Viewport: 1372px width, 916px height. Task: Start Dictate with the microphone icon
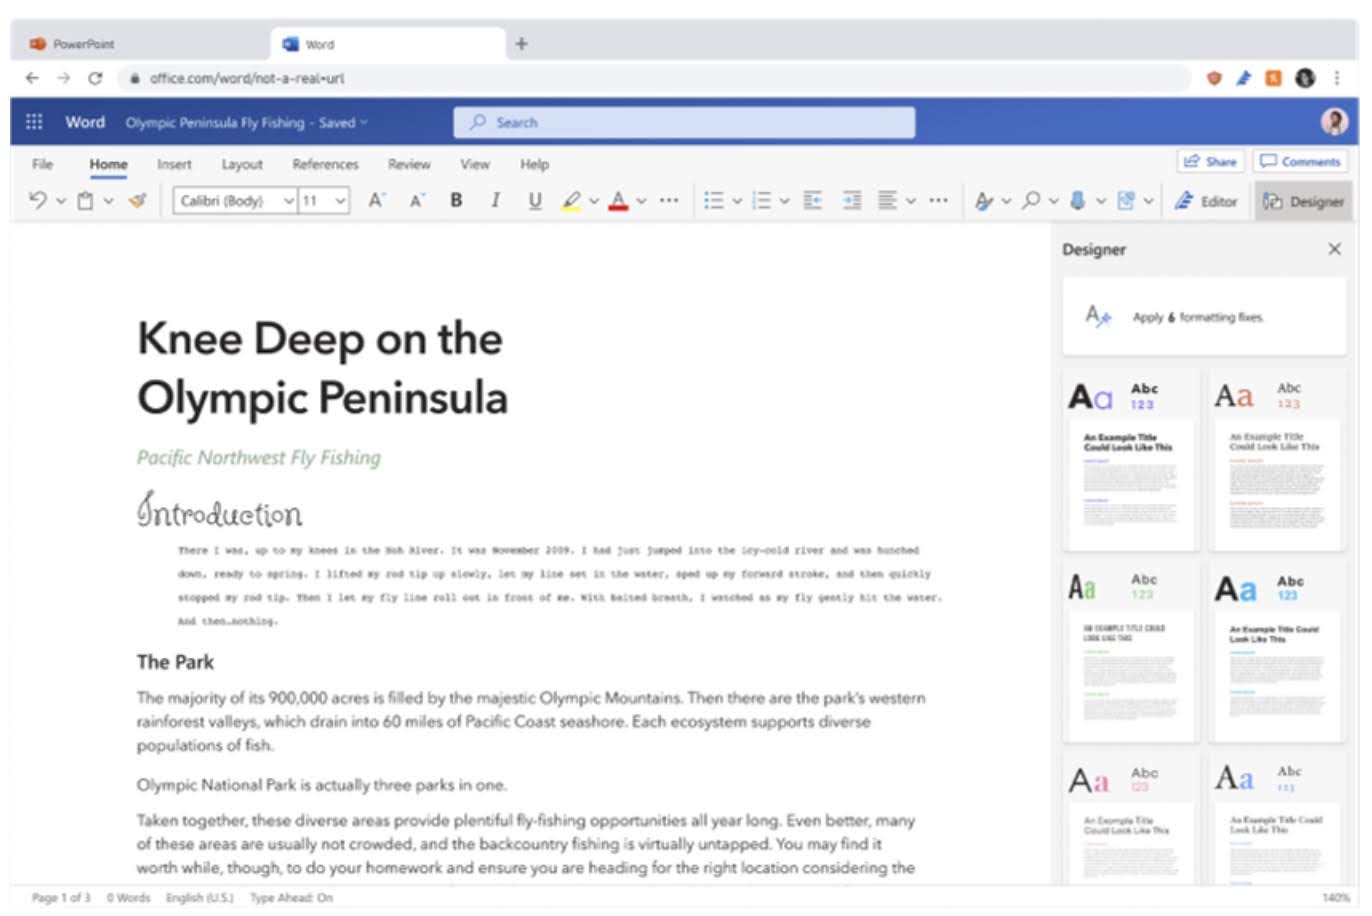(1078, 200)
